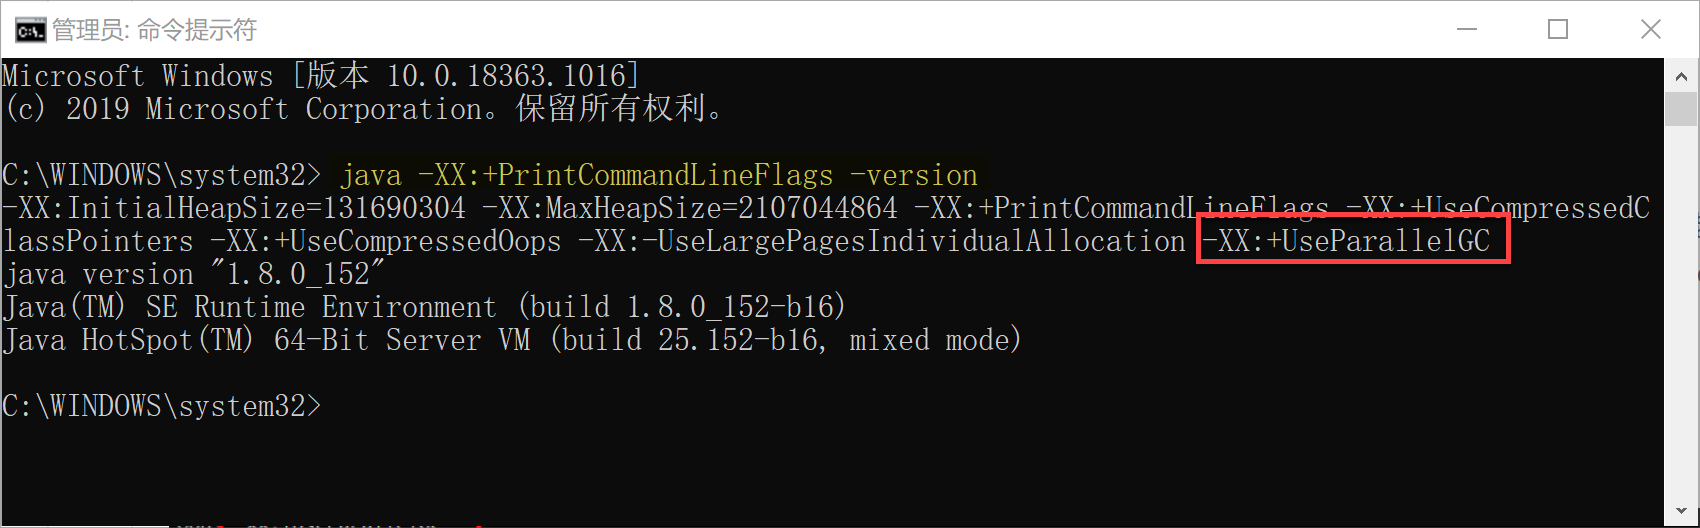Viewport: 1700px width, 528px height.
Task: Click the last empty C:\WINDOWS\system32> prompt
Action: point(161,406)
